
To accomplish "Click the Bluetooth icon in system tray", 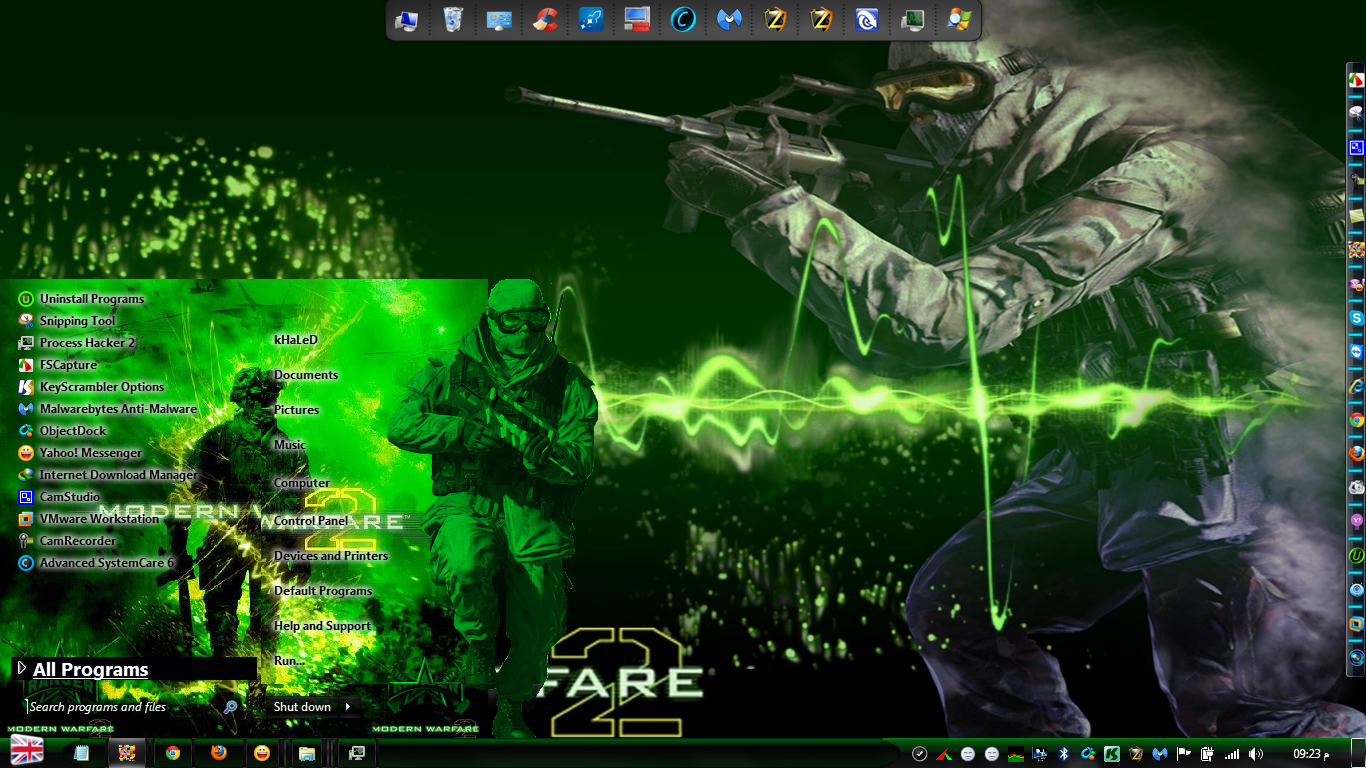I will pos(1064,754).
